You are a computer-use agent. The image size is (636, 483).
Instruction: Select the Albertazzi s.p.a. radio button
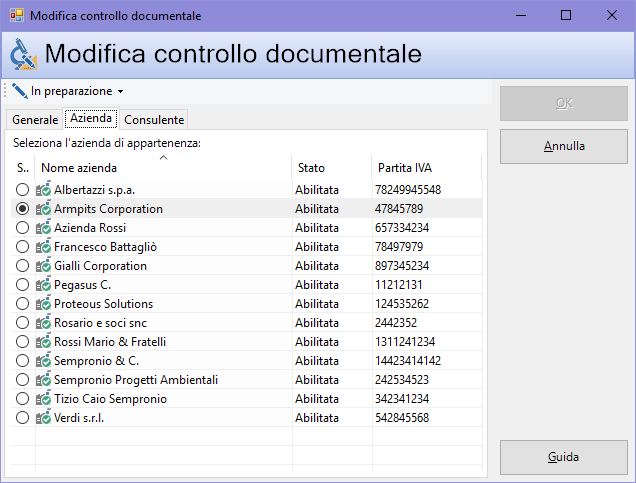pyautogui.click(x=22, y=189)
